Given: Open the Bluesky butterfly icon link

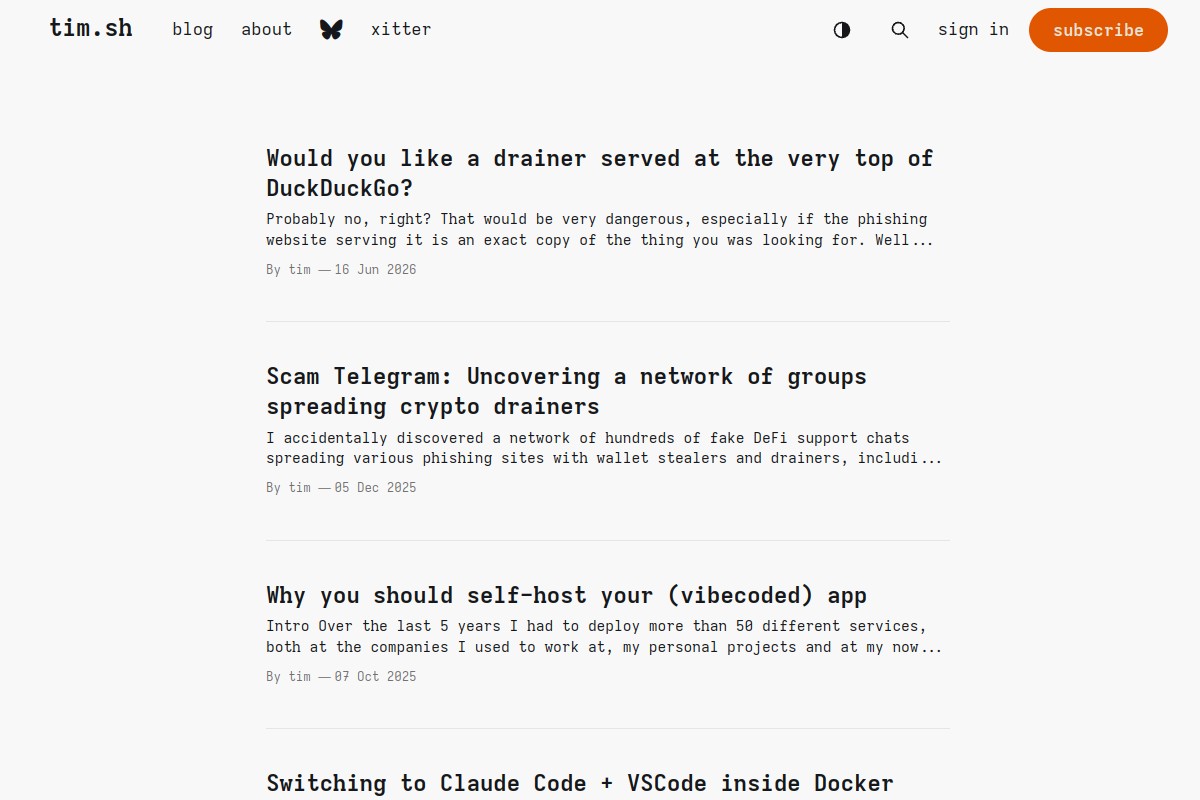Looking at the screenshot, I should [x=331, y=30].
